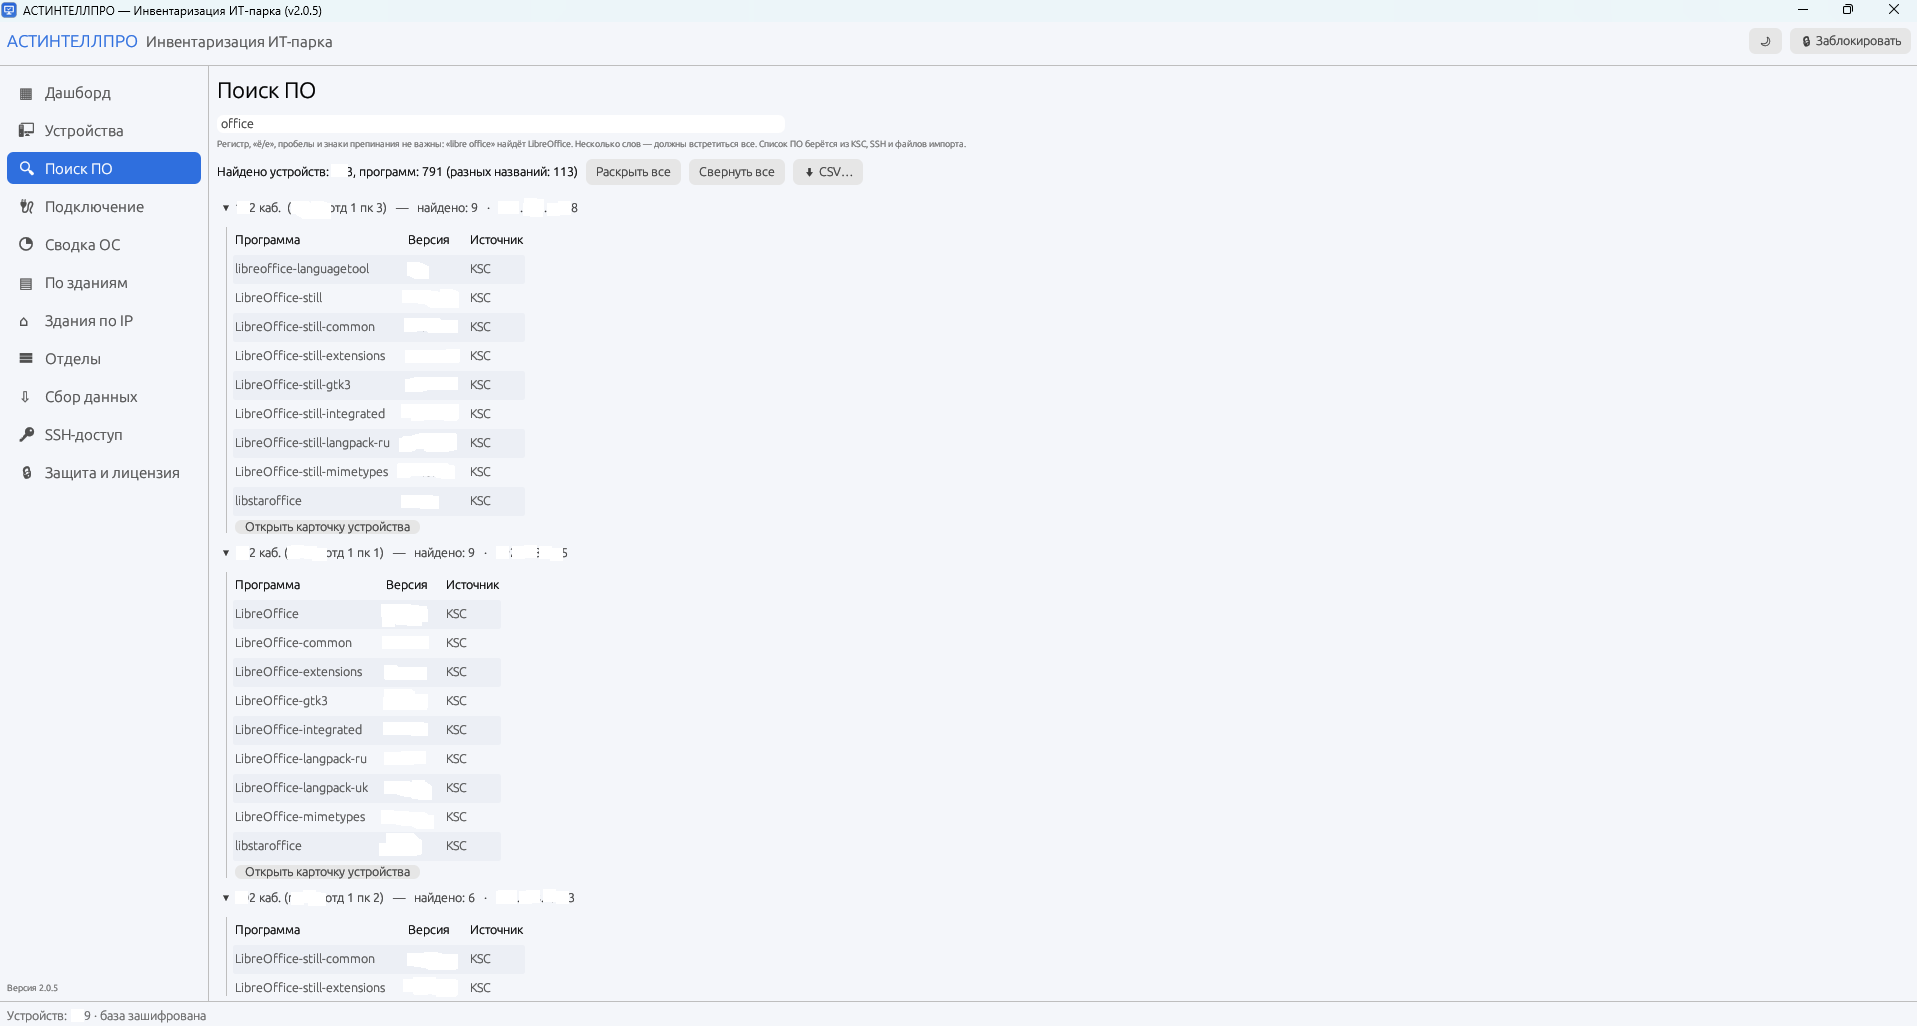1917x1026 pixels.
Task: Open the Дашборд sidebar icon
Action: (26, 93)
